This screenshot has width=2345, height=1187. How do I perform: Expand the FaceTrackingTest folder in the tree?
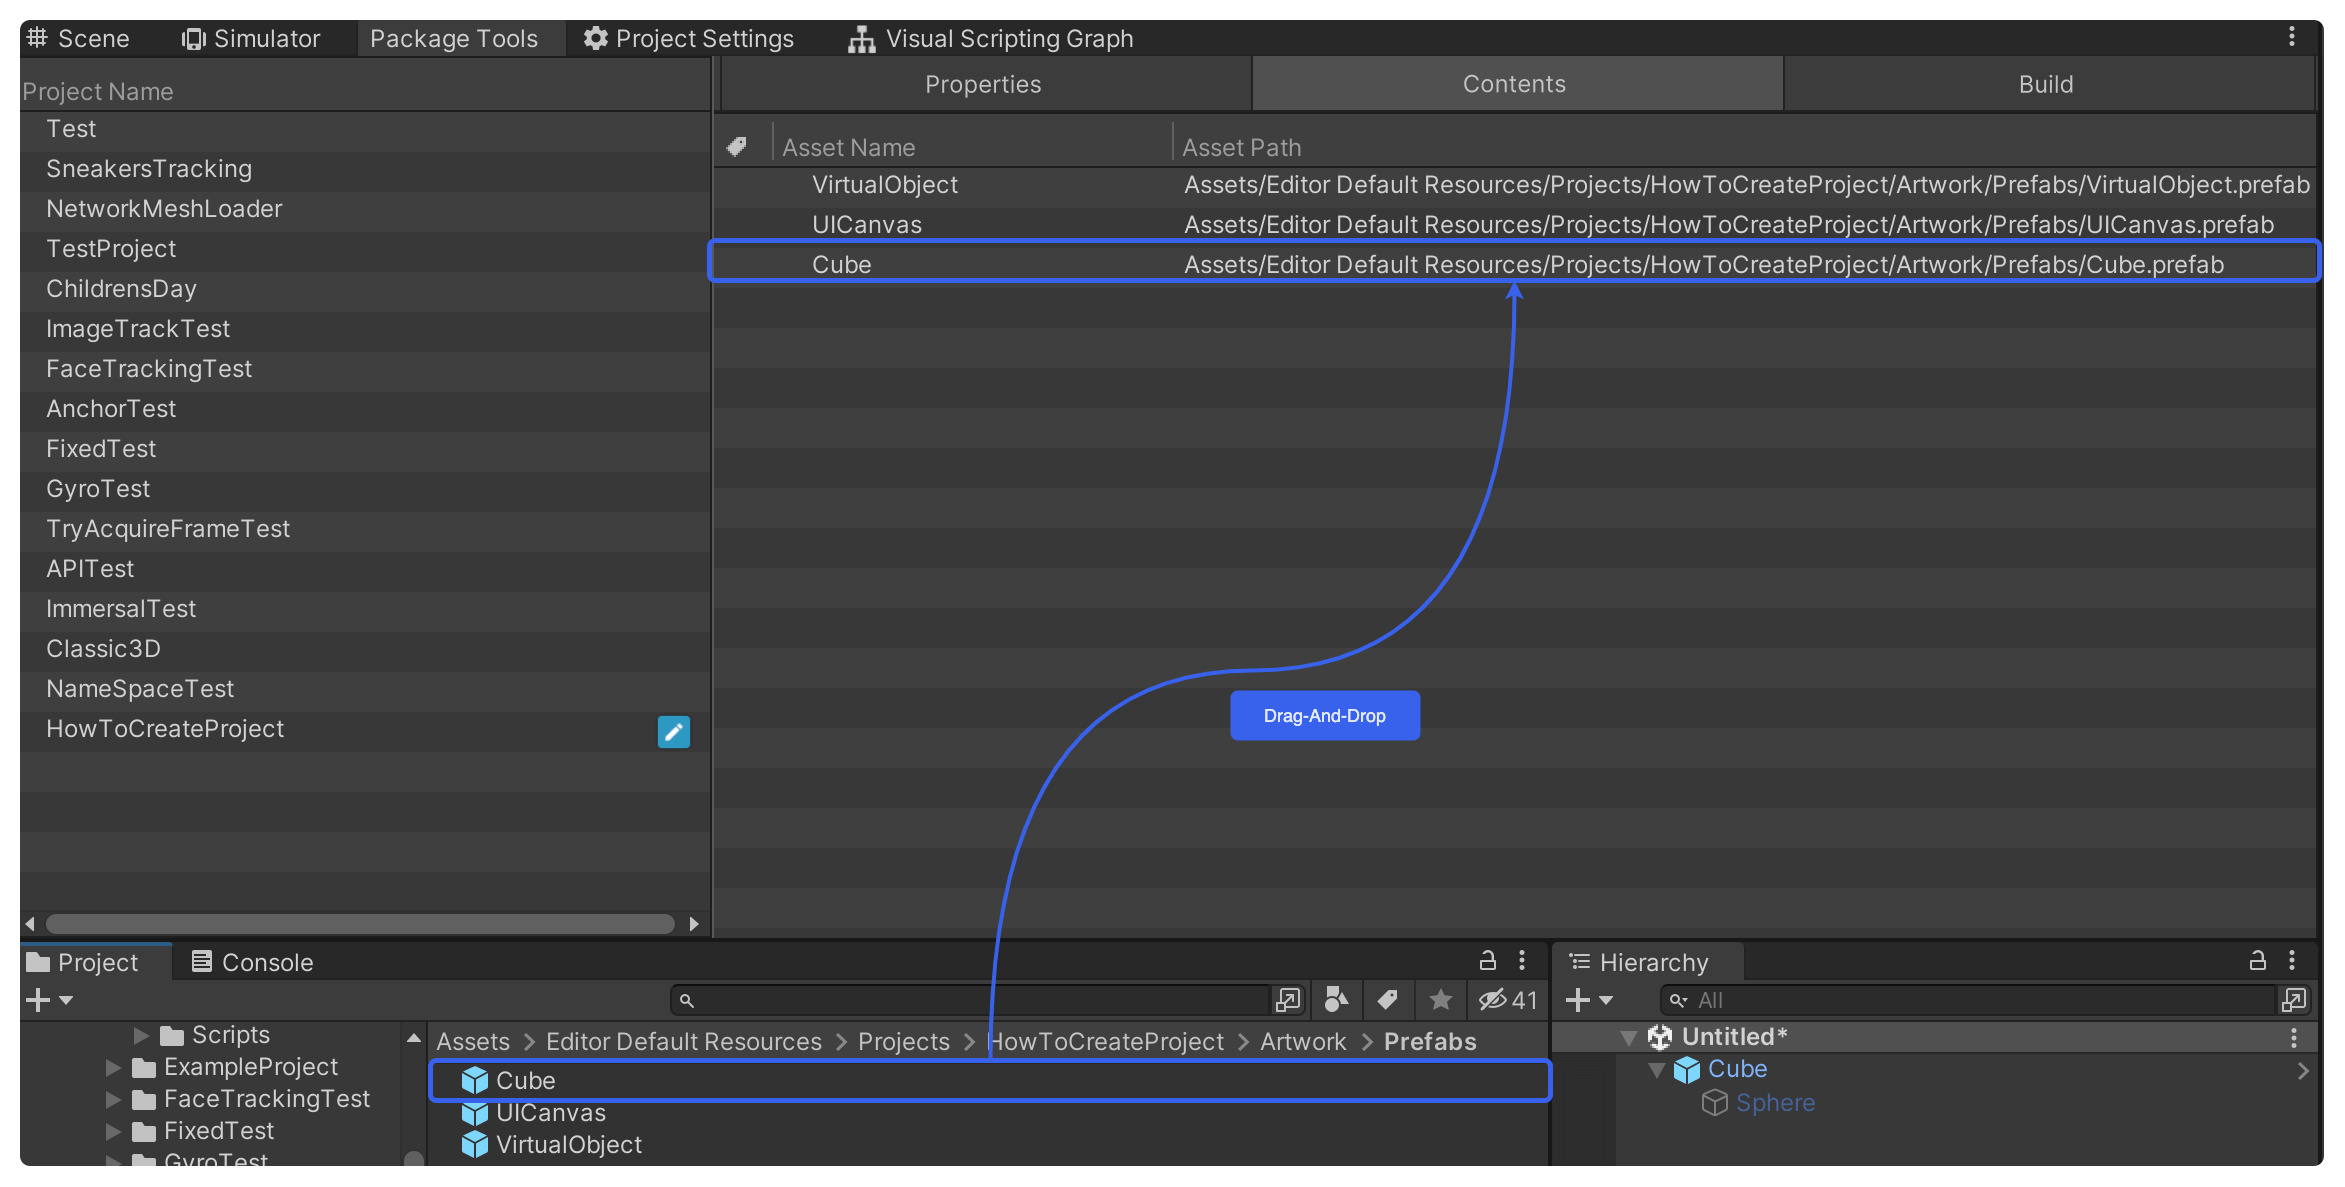114,1099
